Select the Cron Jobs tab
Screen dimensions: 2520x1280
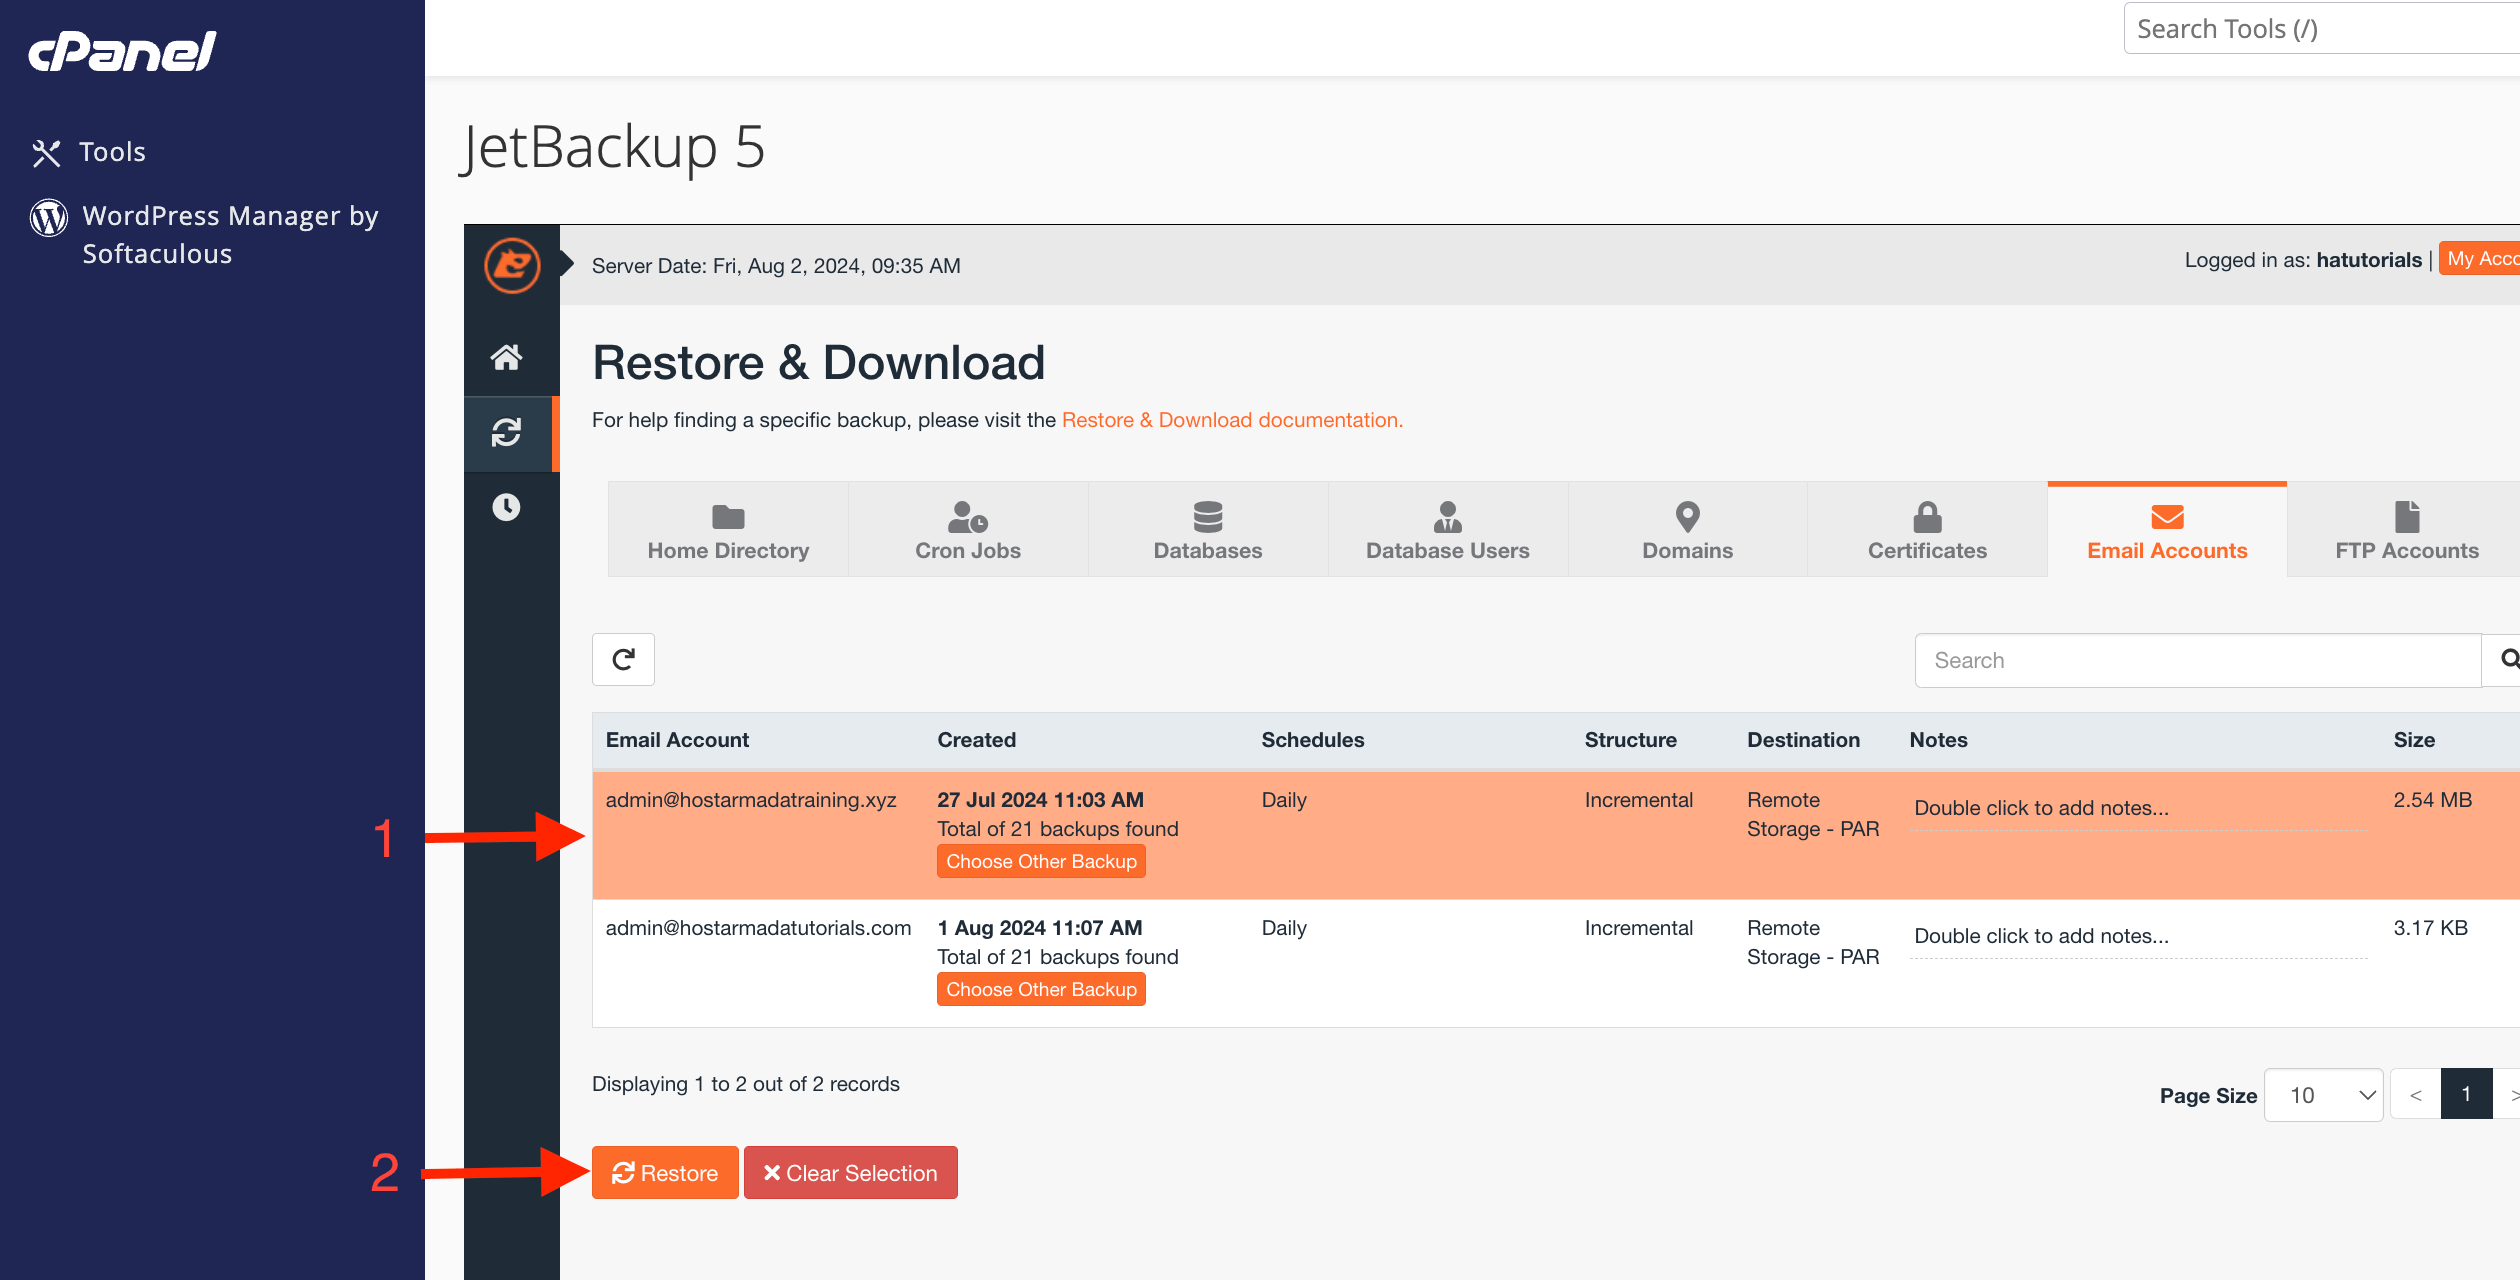pyautogui.click(x=968, y=530)
